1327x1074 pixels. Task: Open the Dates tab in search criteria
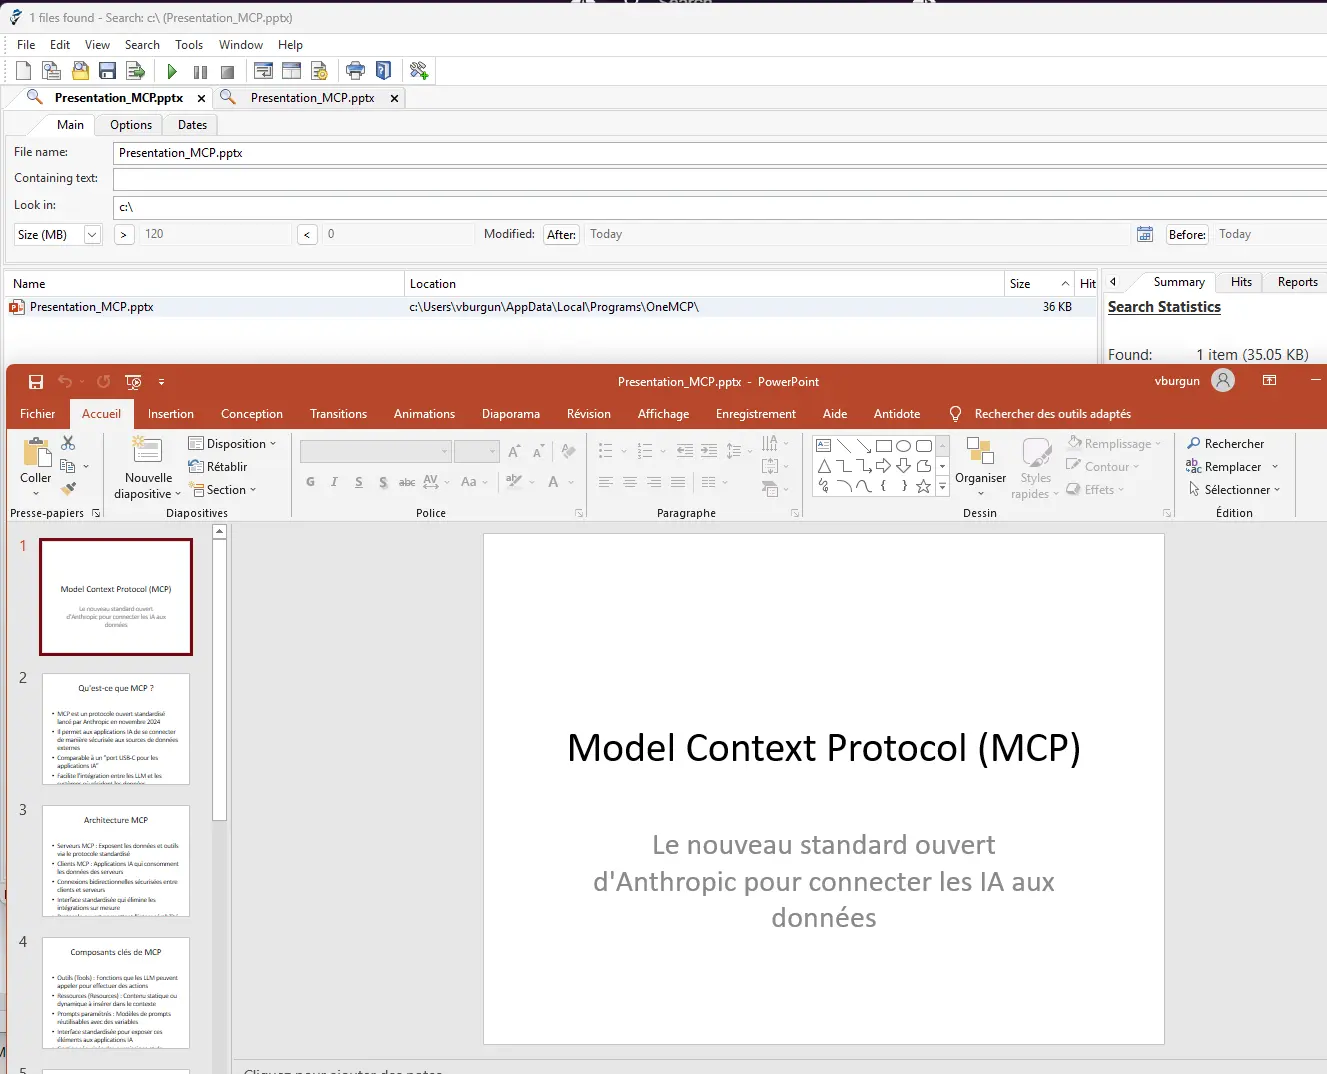click(192, 125)
